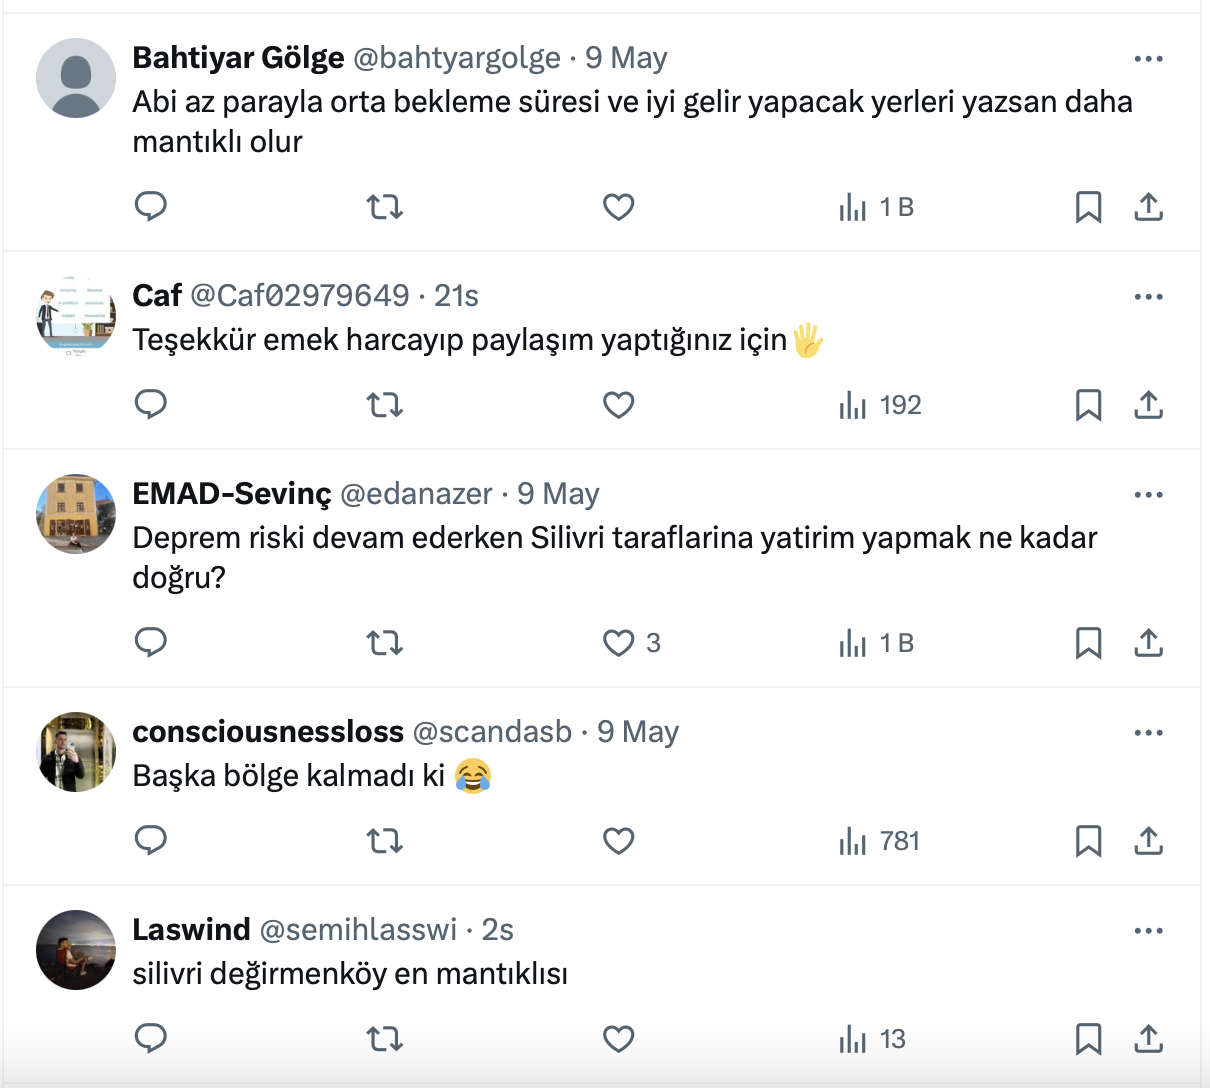Open the EMAD-Sevinç profile name
The width and height of the screenshot is (1210, 1088).
coord(232,494)
